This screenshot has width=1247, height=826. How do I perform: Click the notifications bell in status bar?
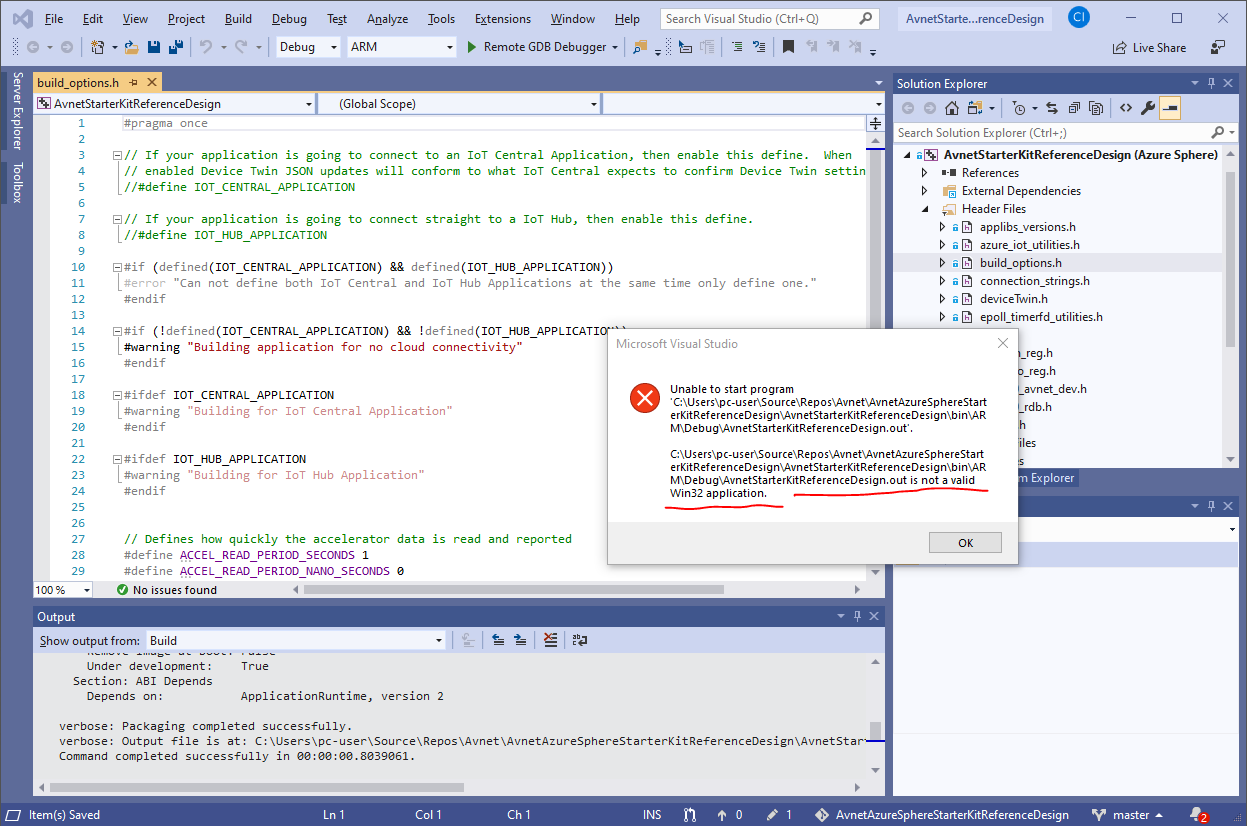point(1196,814)
